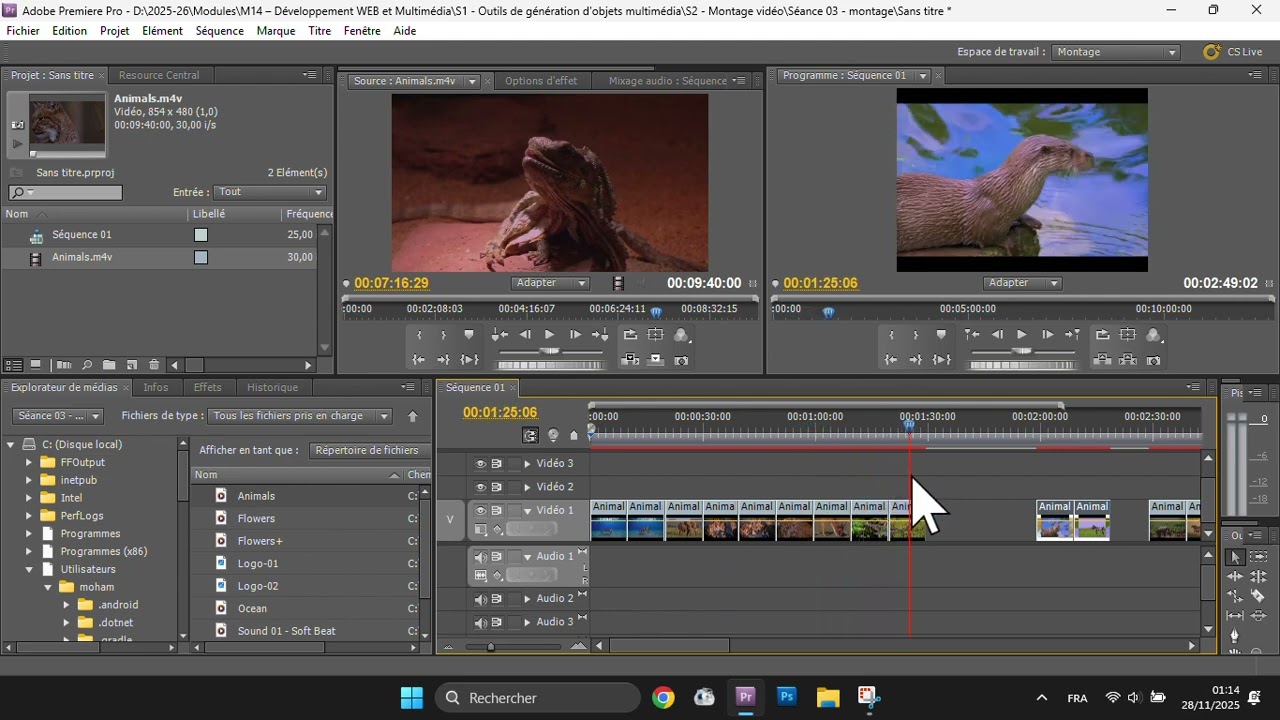Click Automate to Sequence icon in Project panel
Image resolution: width=1280 pixels, height=720 pixels.
(64, 365)
